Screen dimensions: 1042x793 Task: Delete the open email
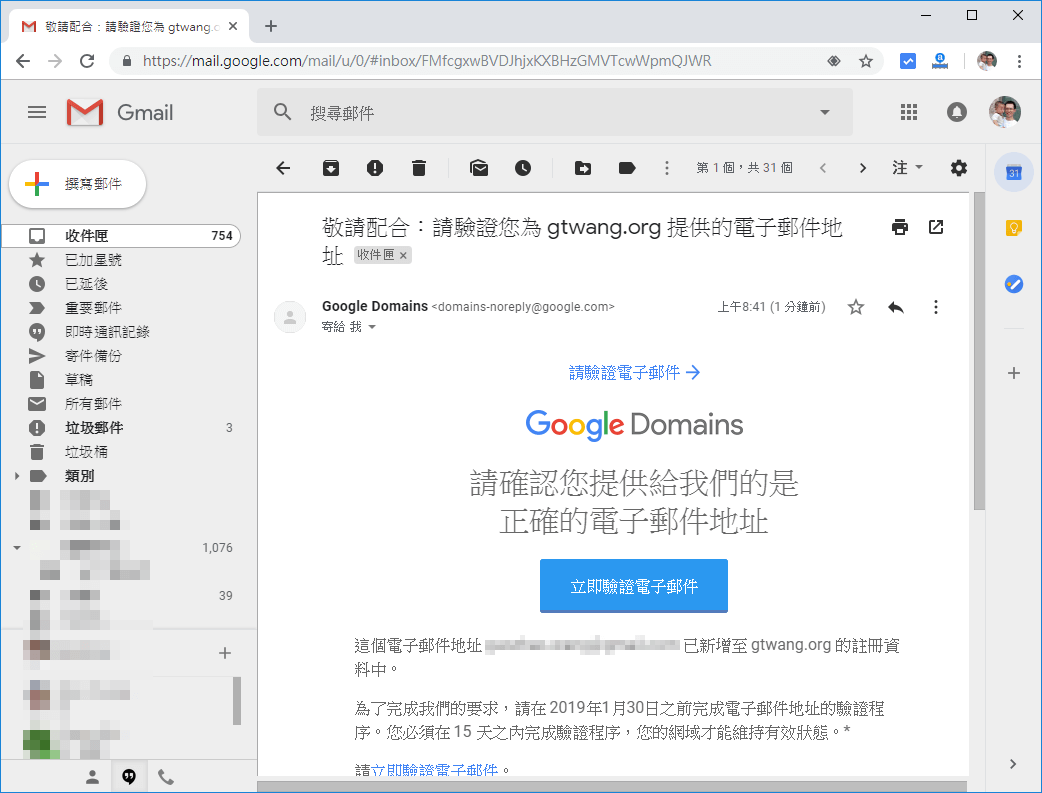tap(418, 168)
